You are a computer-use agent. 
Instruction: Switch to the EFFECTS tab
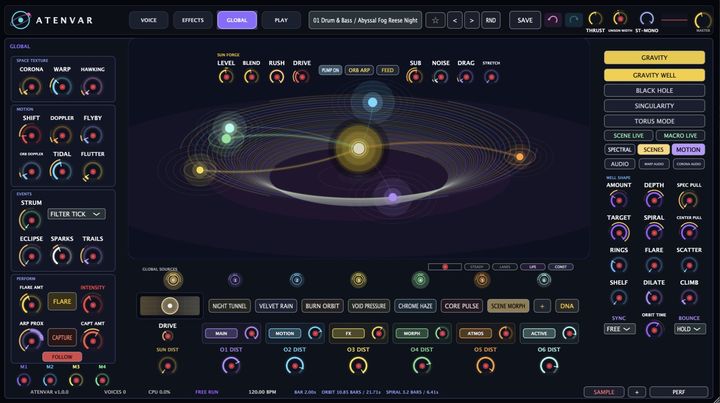[x=192, y=20]
